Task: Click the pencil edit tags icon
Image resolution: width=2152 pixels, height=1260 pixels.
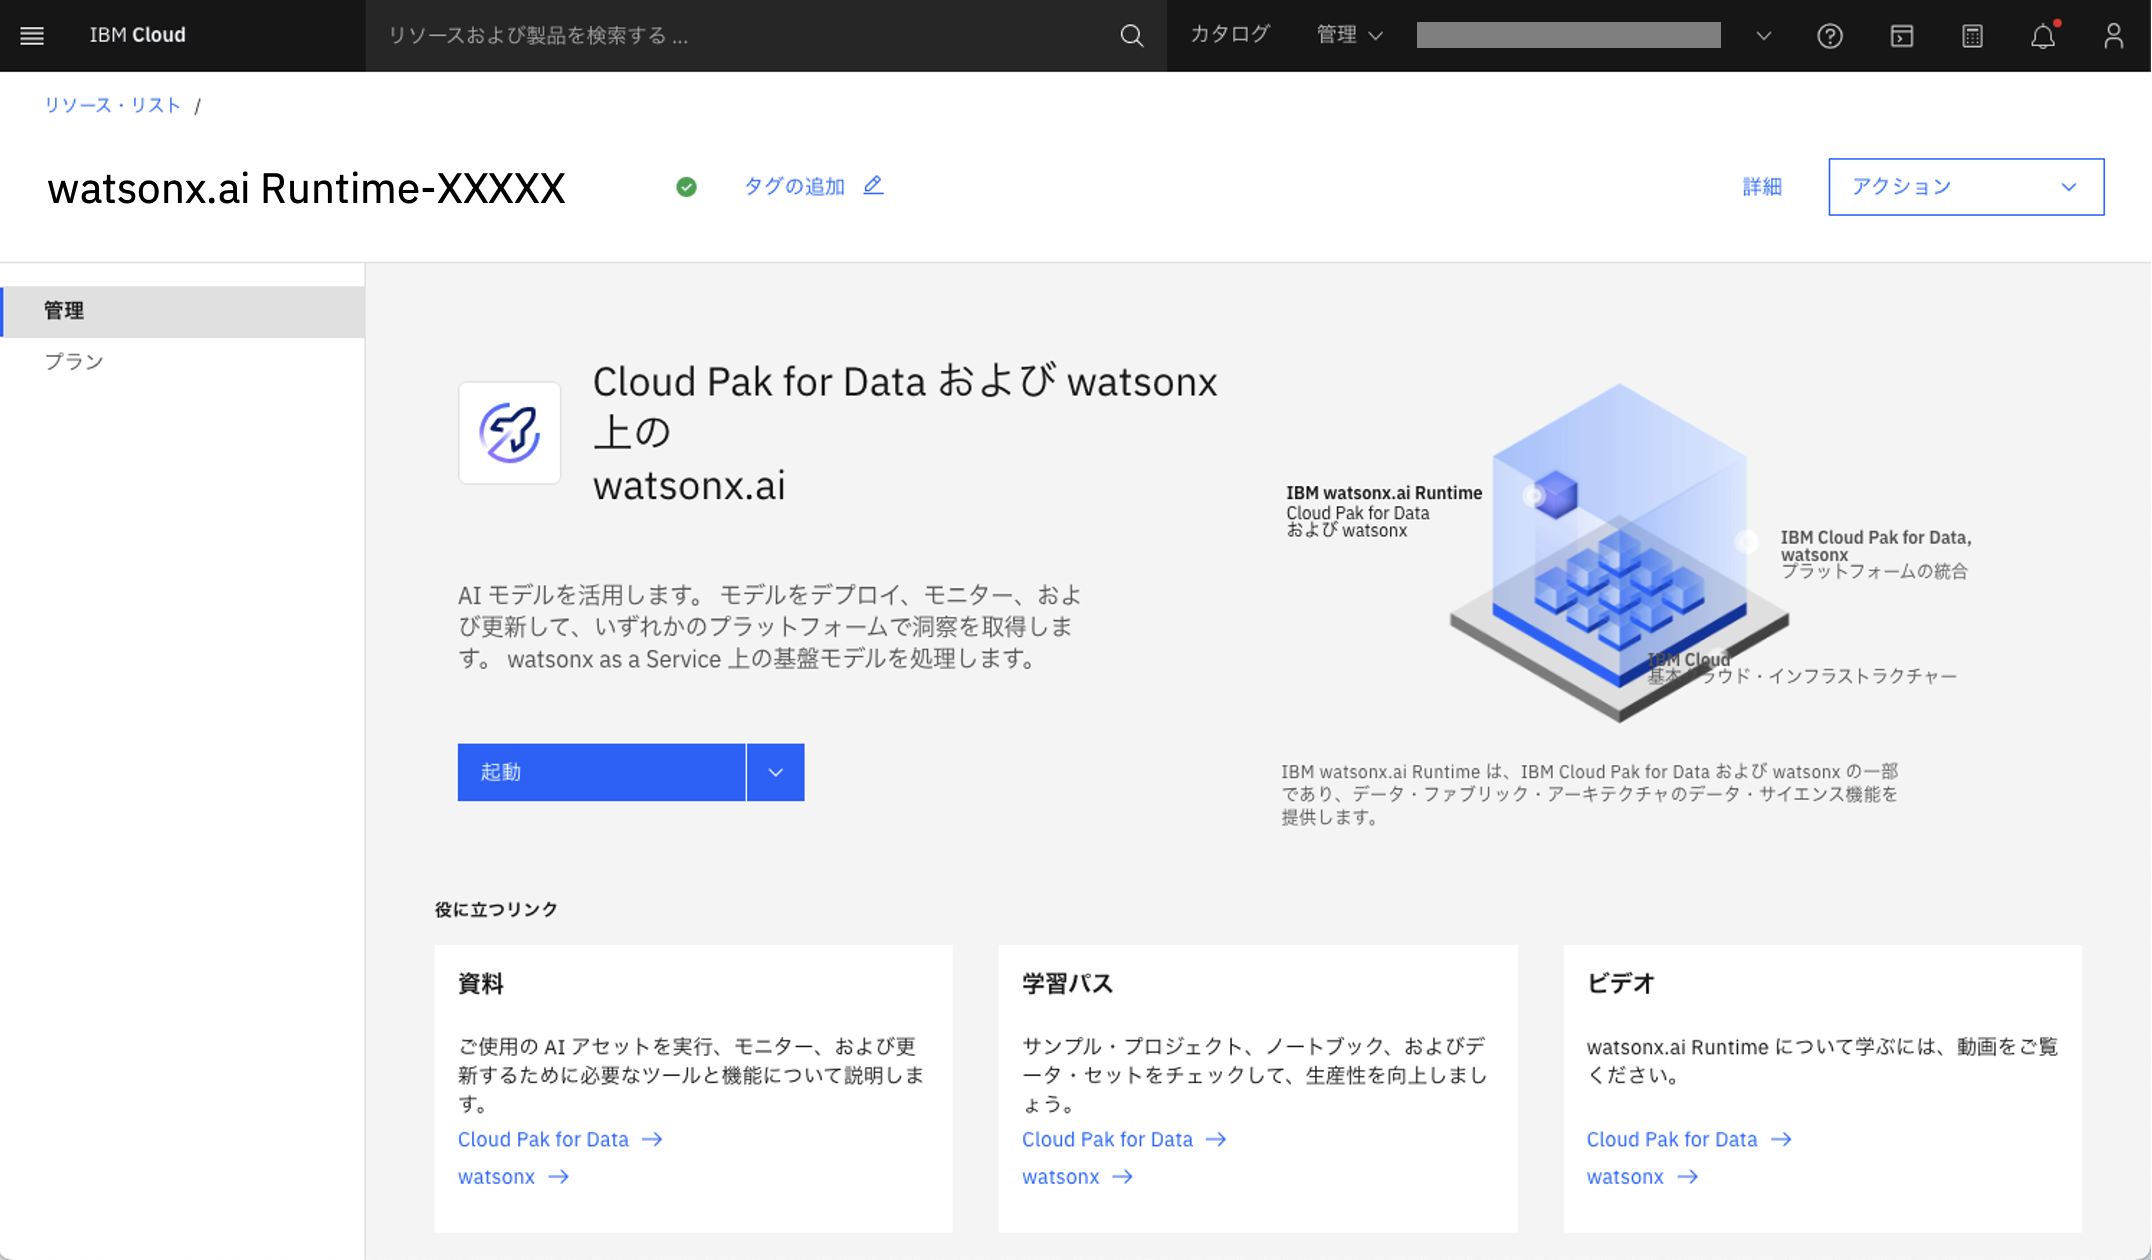Action: [x=873, y=186]
